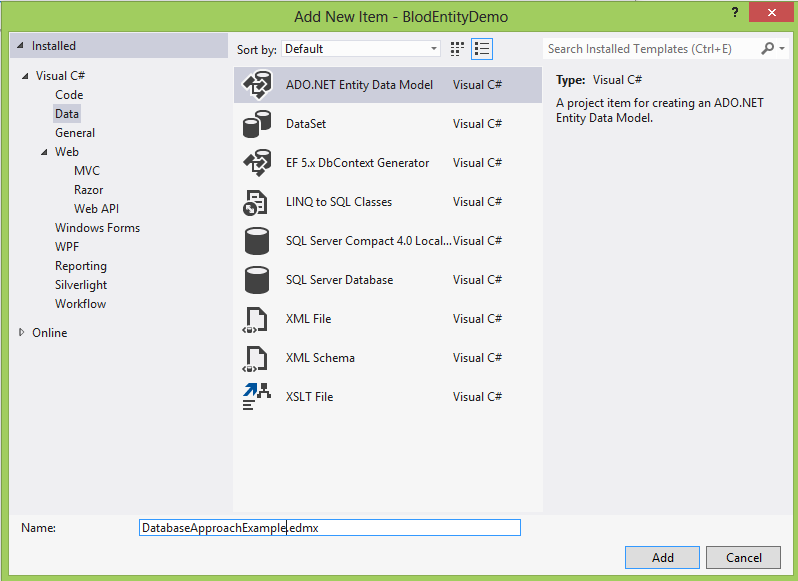Click the 'XSLT File' template name
The height and width of the screenshot is (581, 798).
pos(309,397)
